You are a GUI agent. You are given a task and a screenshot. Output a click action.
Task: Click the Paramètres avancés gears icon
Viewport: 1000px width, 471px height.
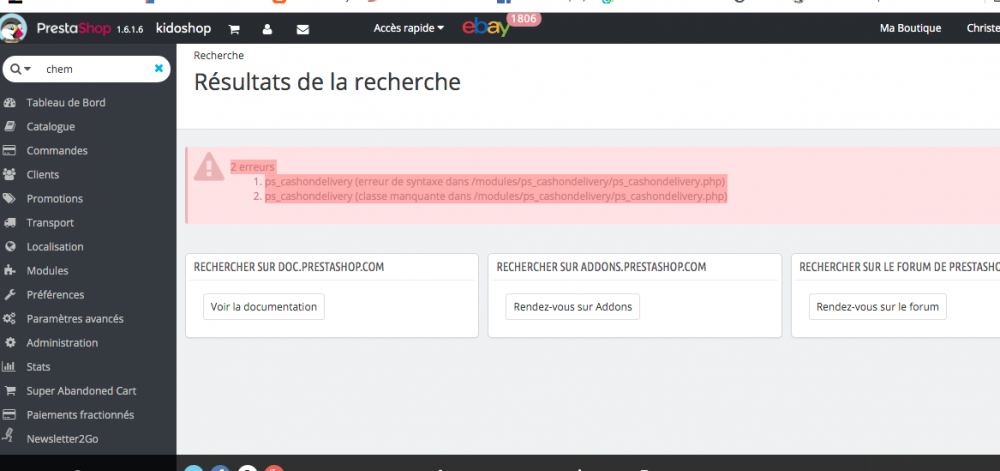point(10,319)
